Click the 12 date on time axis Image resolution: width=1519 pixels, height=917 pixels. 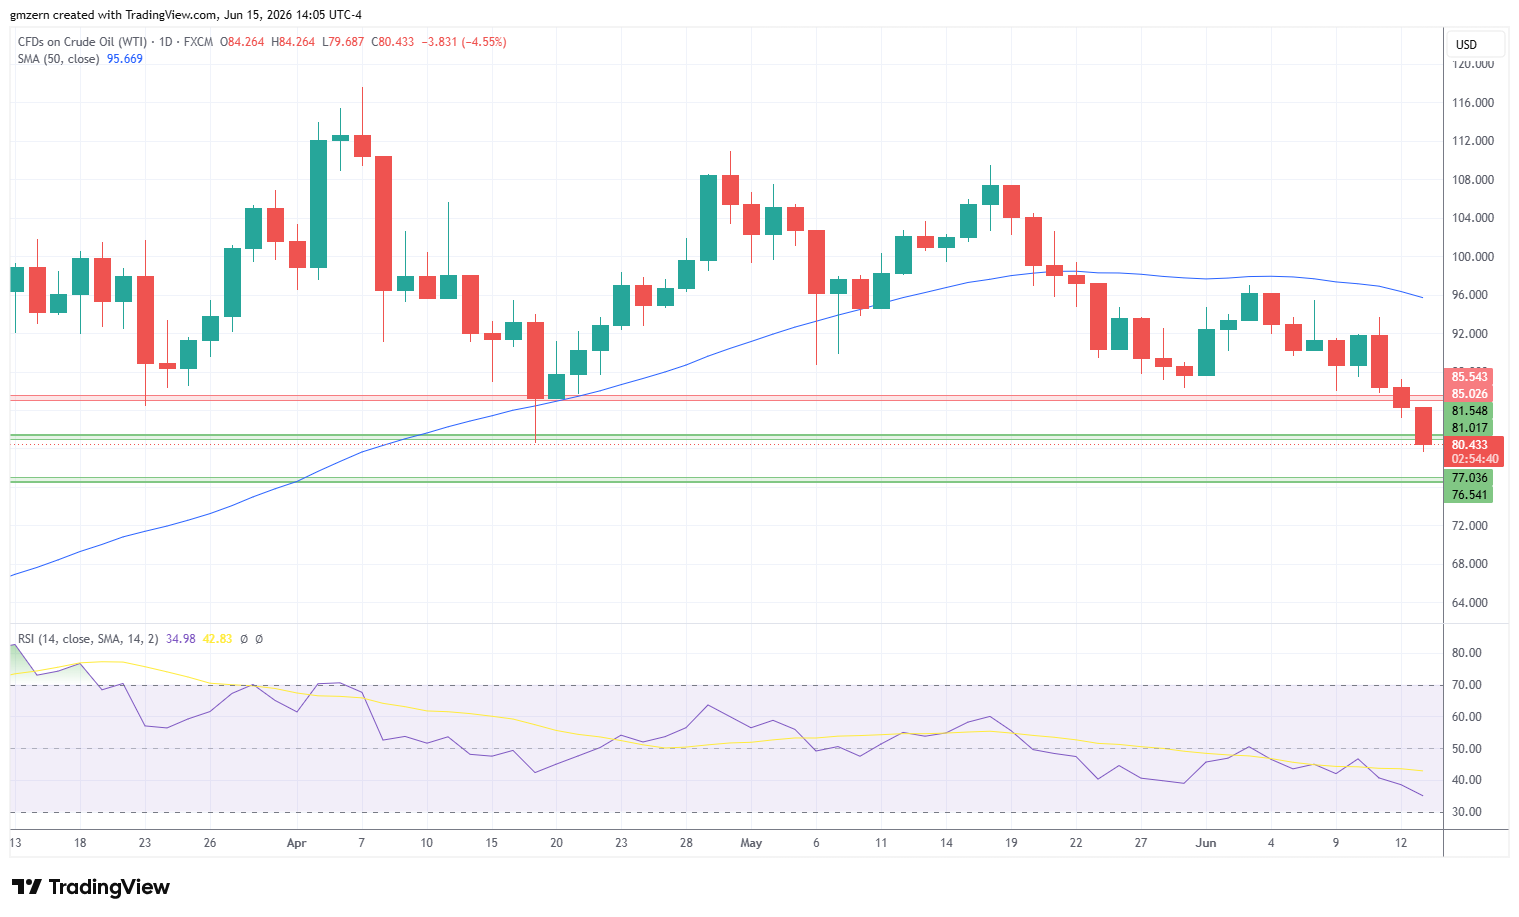pyautogui.click(x=1401, y=843)
